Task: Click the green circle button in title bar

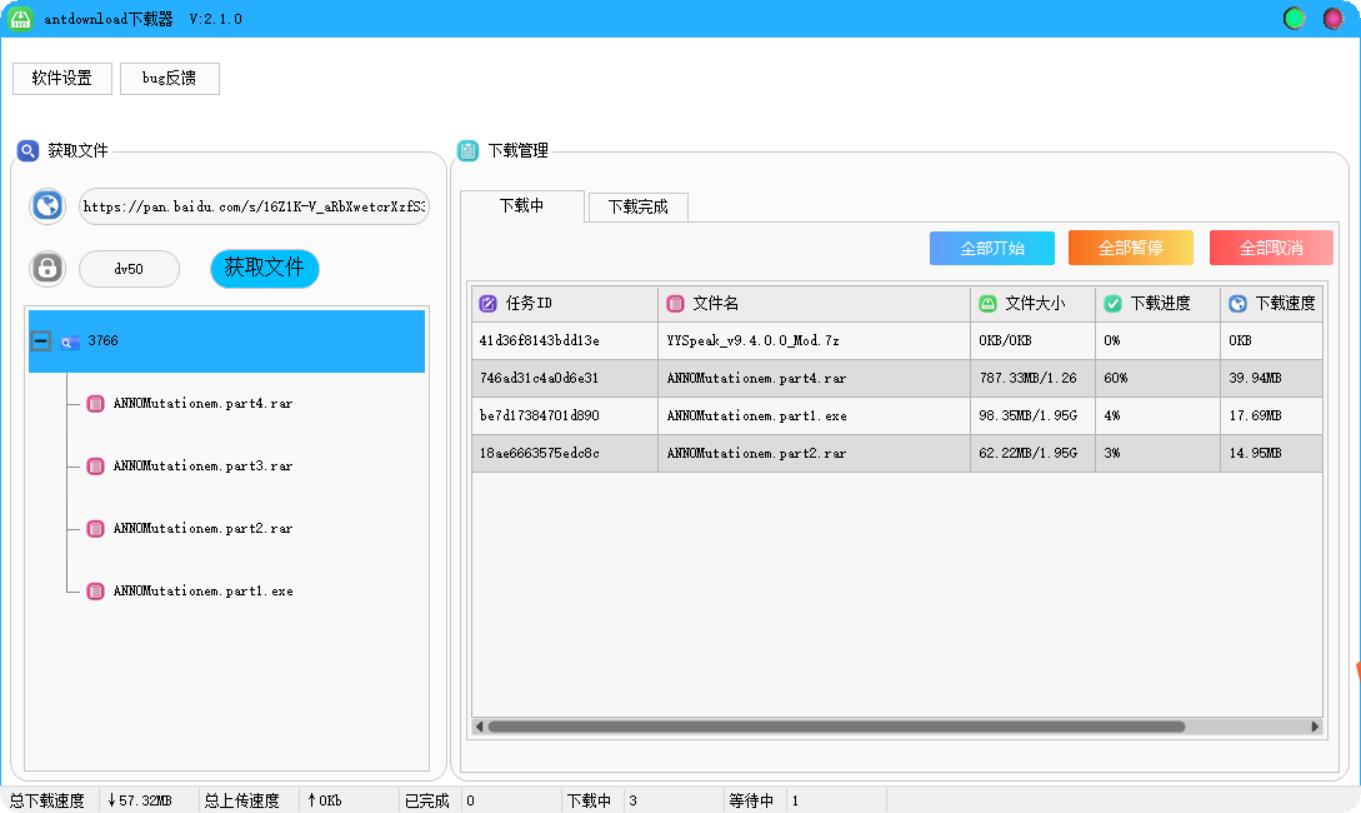Action: (x=1294, y=18)
